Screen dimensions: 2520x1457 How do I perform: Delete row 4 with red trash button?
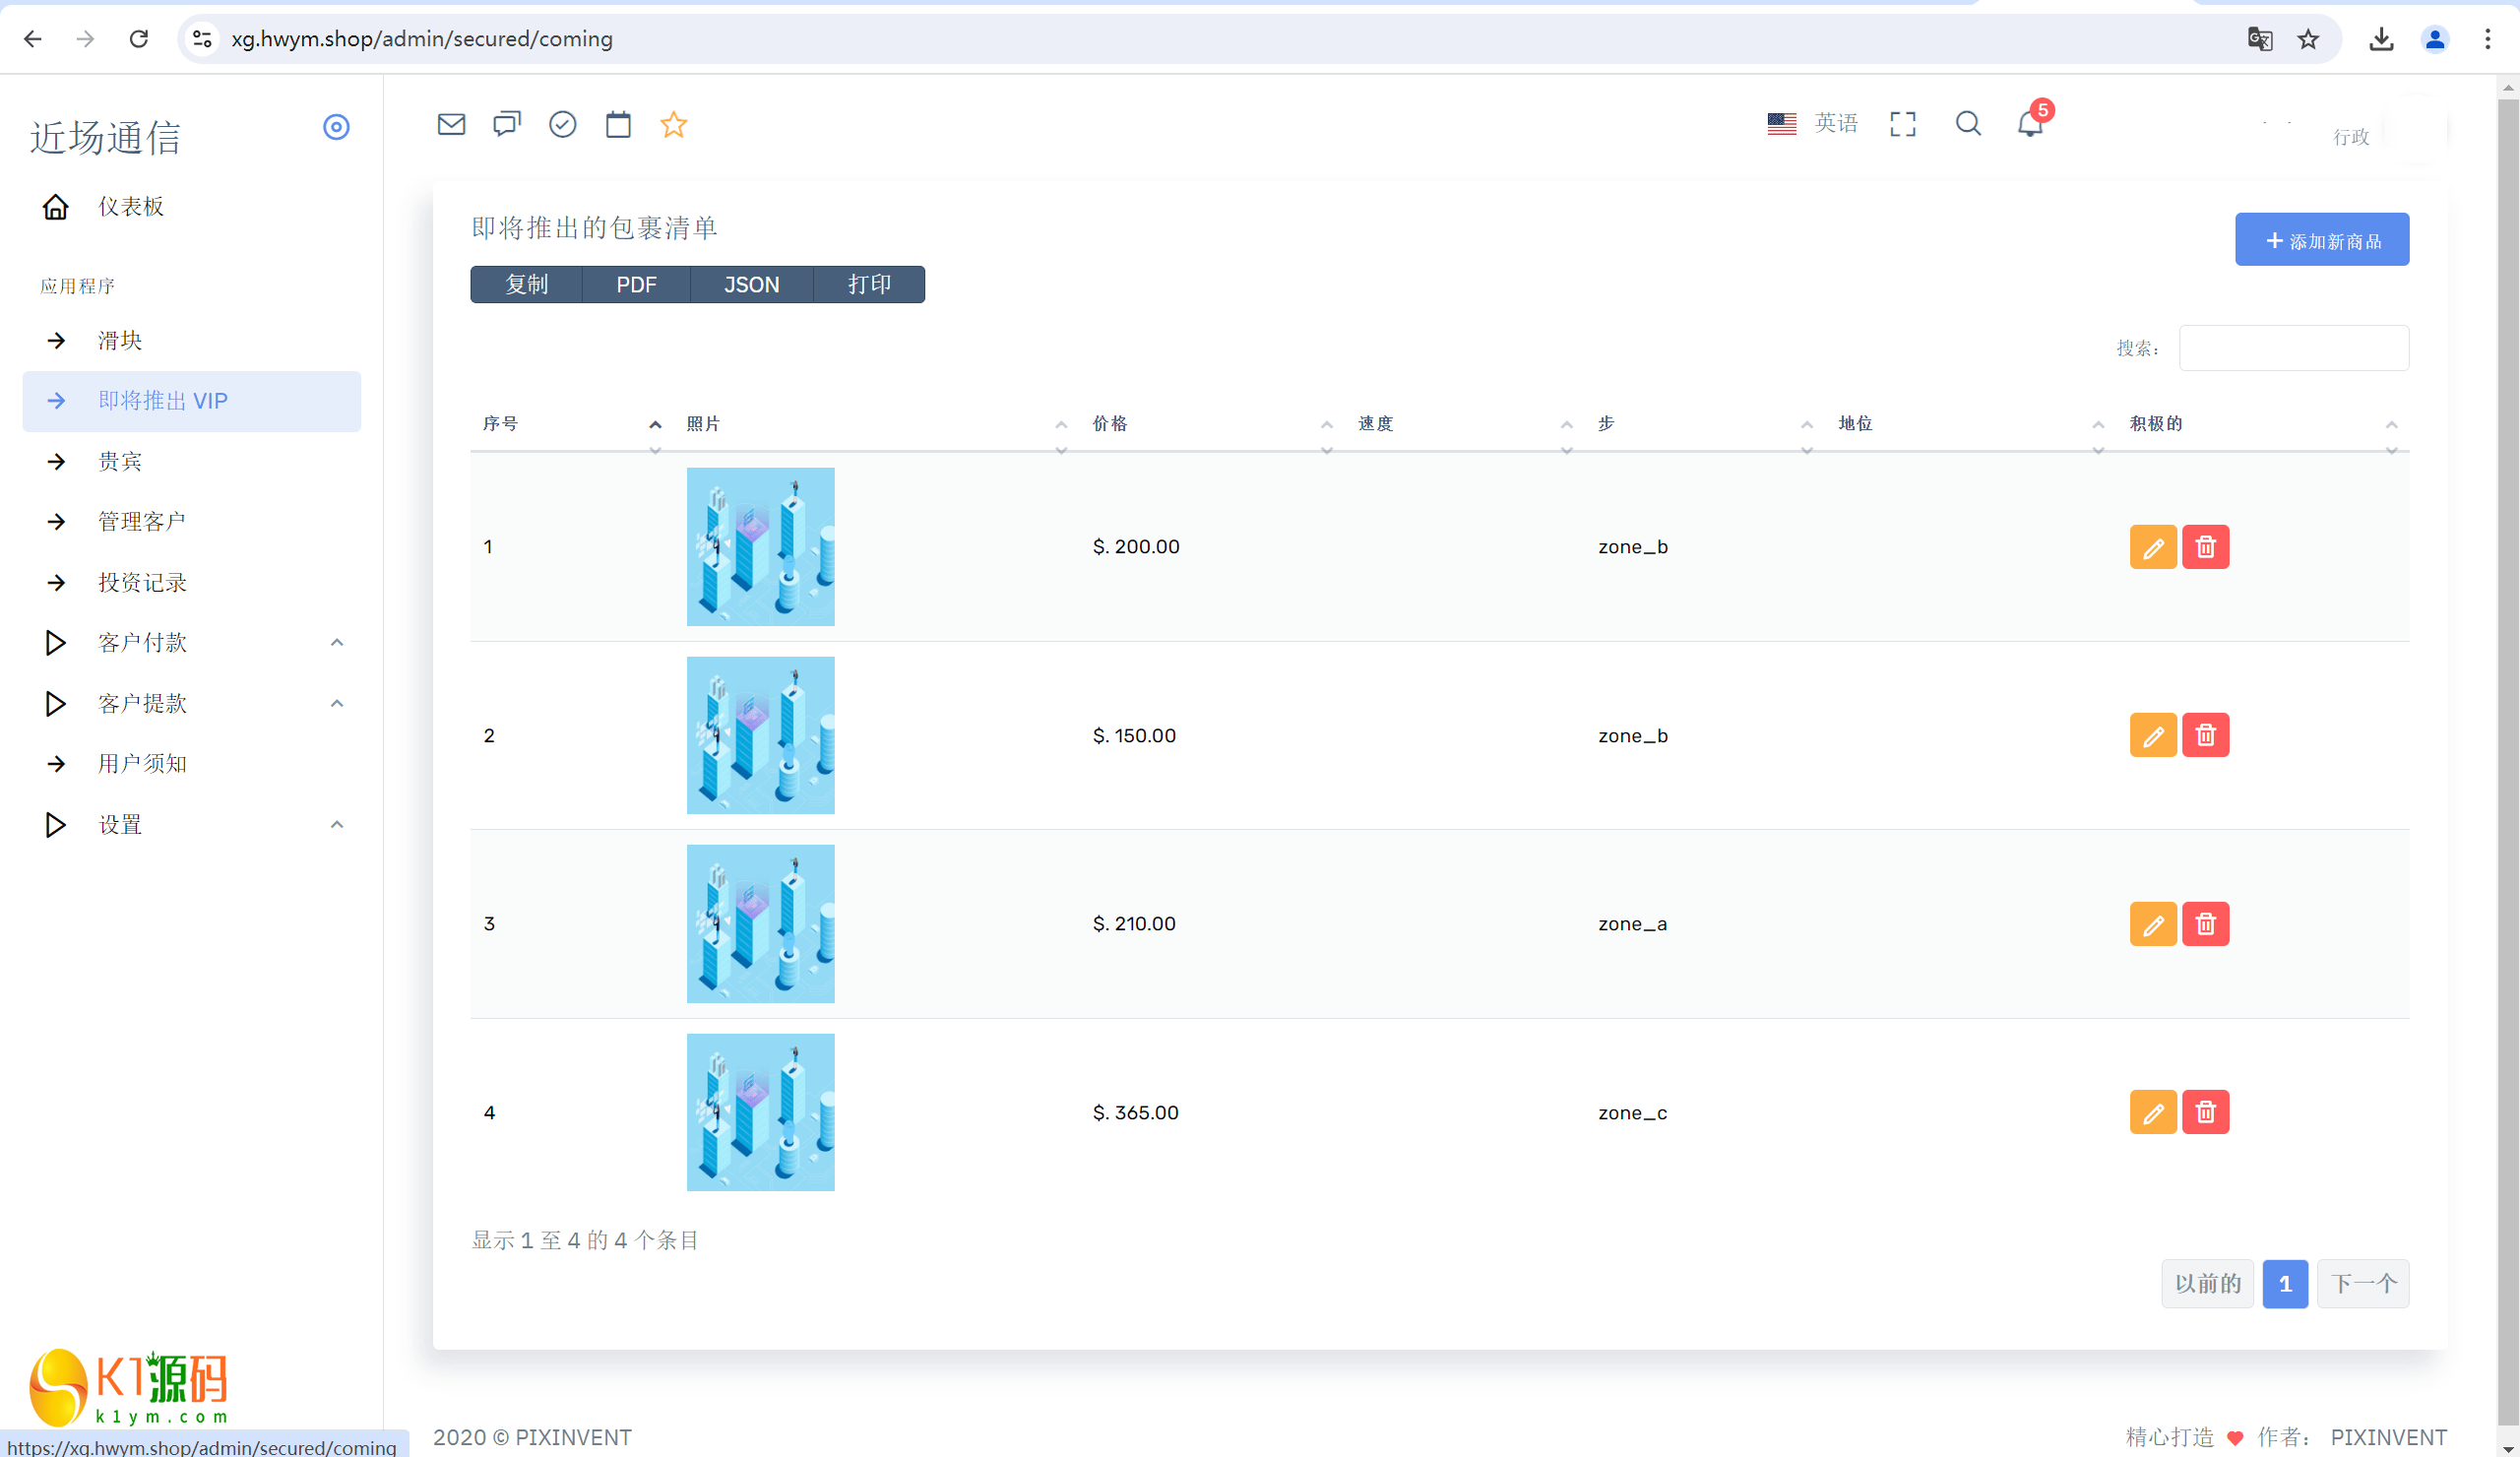point(2205,1112)
